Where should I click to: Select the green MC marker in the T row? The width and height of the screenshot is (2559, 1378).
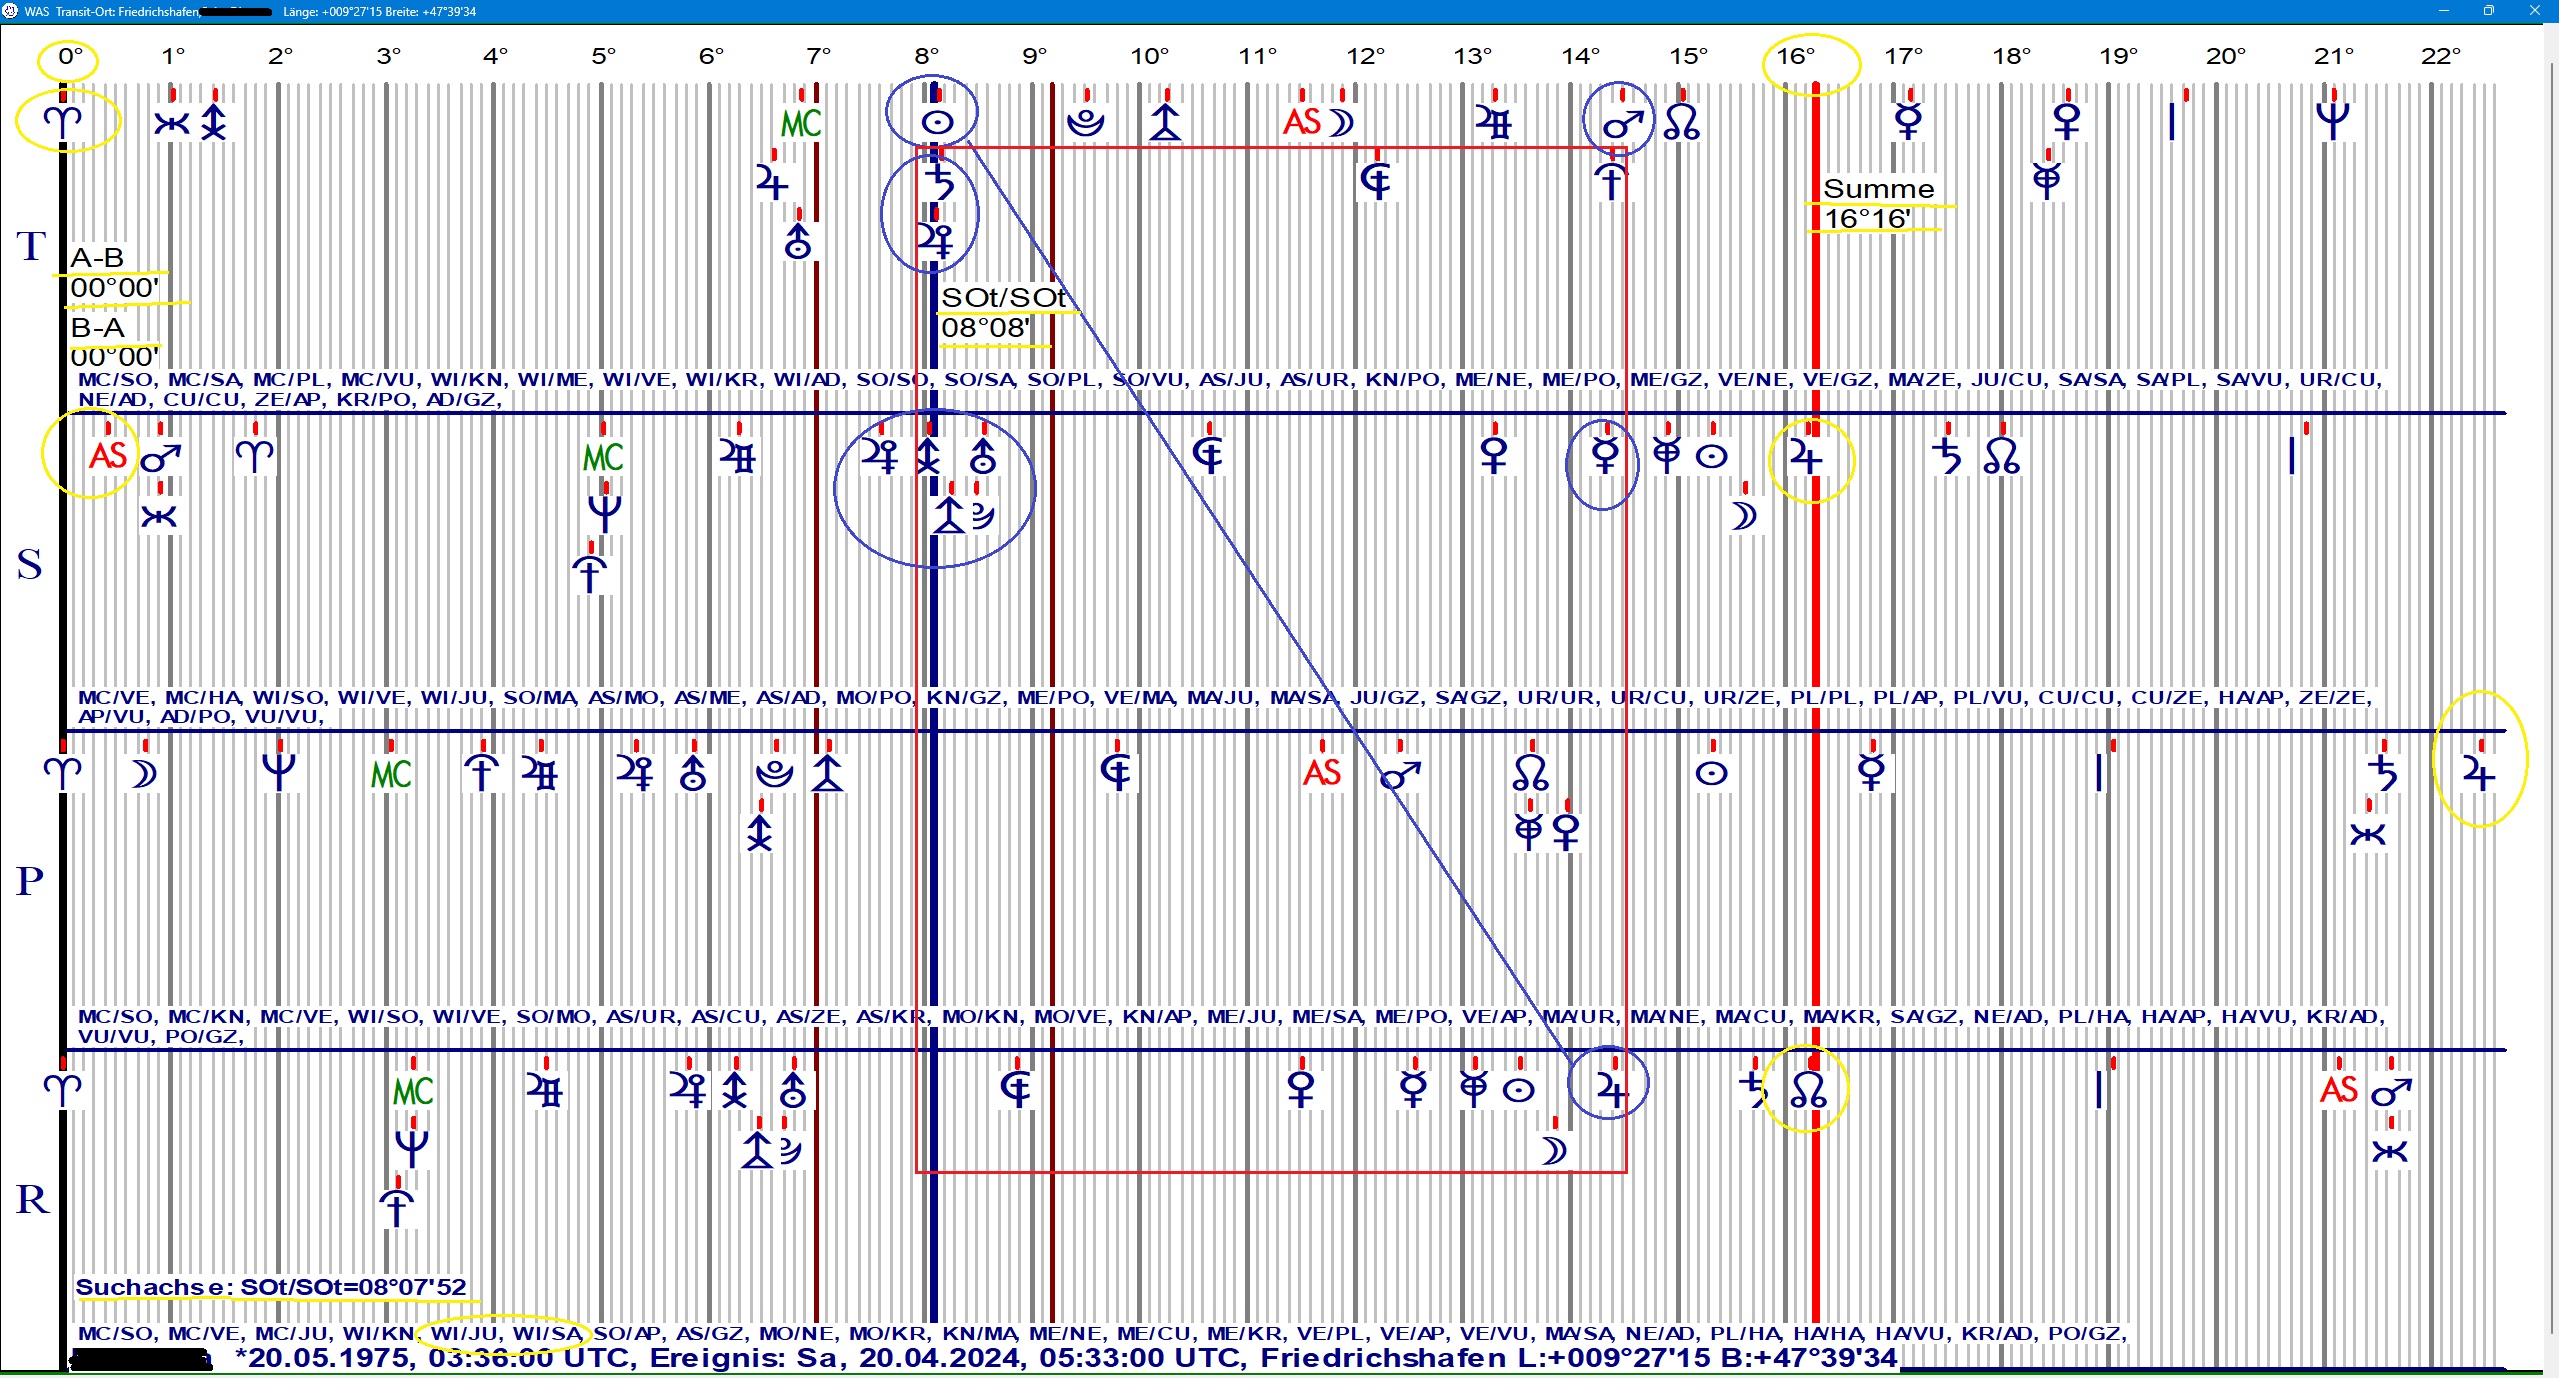pyautogui.click(x=801, y=124)
